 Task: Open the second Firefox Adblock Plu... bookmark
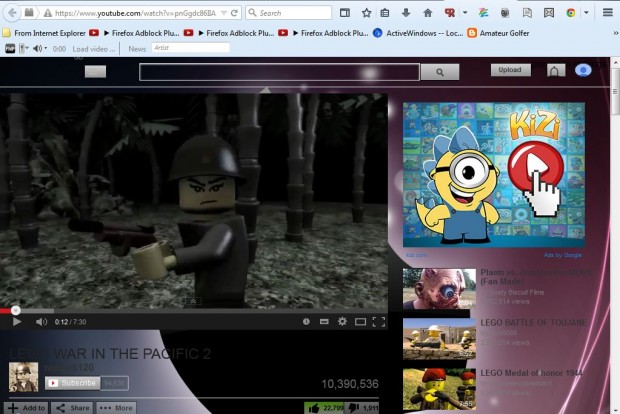pyautogui.click(x=229, y=33)
